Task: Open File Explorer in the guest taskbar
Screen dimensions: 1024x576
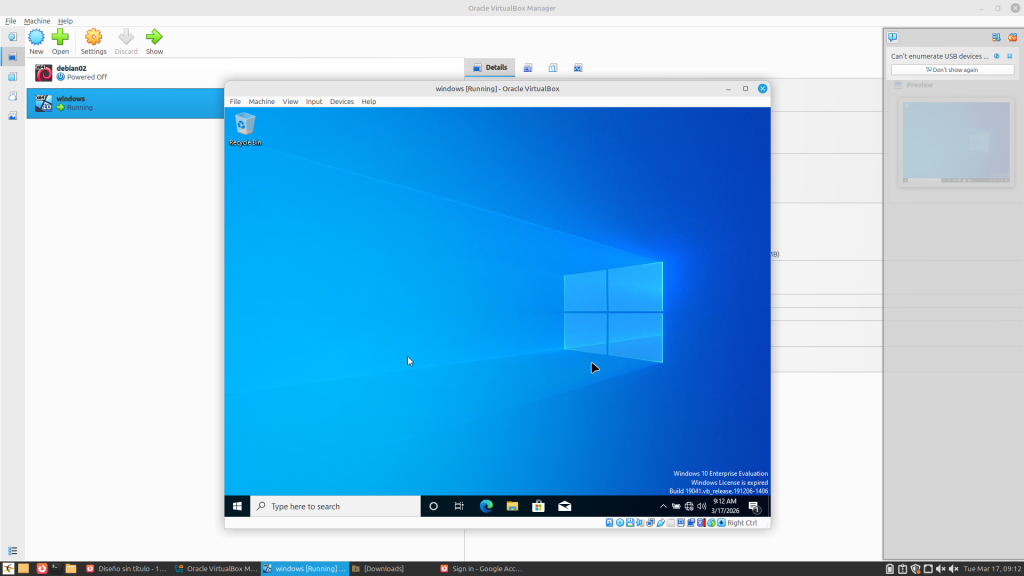Action: click(x=512, y=506)
